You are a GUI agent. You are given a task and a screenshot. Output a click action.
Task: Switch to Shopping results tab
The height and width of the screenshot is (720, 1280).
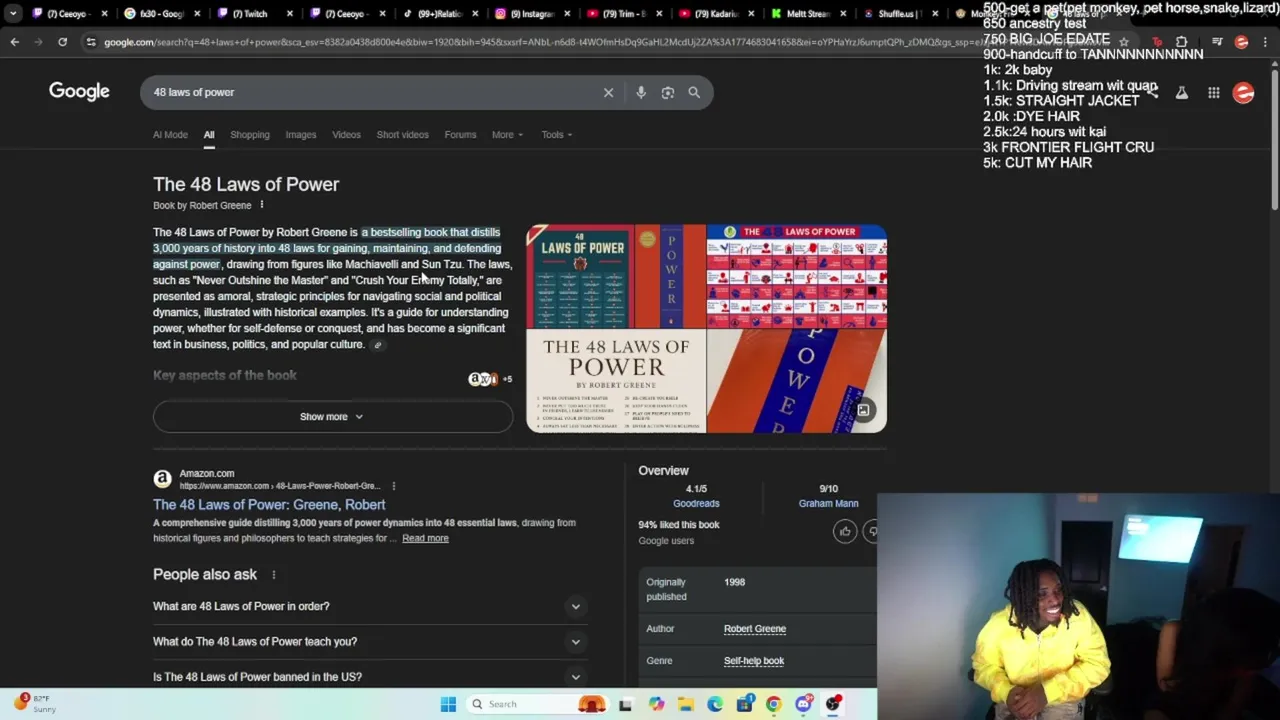click(250, 135)
